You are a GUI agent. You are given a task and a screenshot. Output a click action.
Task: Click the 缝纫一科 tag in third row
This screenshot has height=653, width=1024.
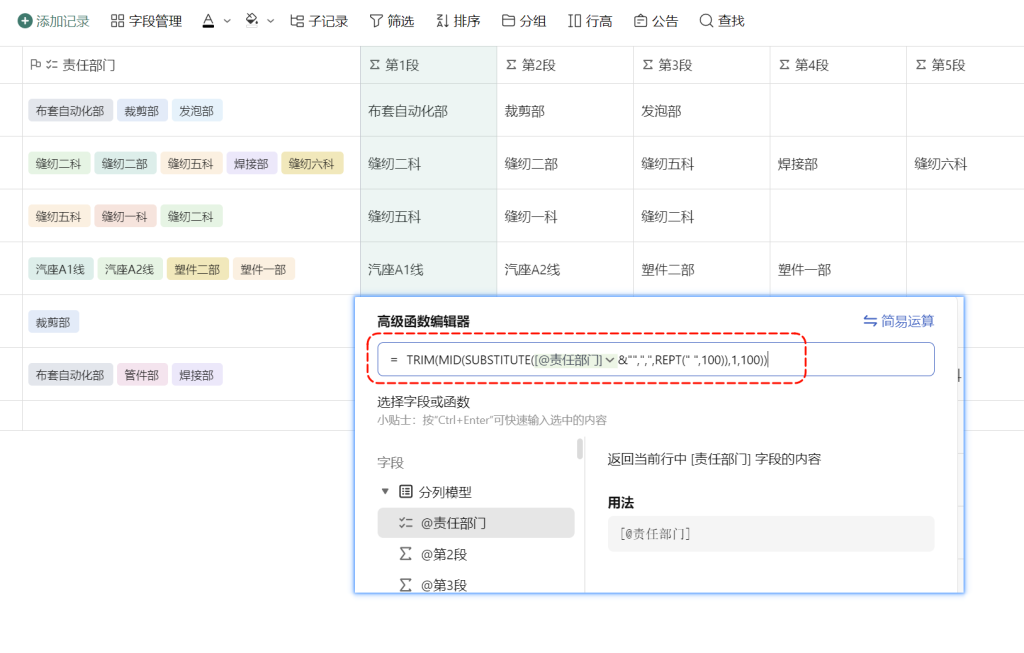(x=125, y=216)
